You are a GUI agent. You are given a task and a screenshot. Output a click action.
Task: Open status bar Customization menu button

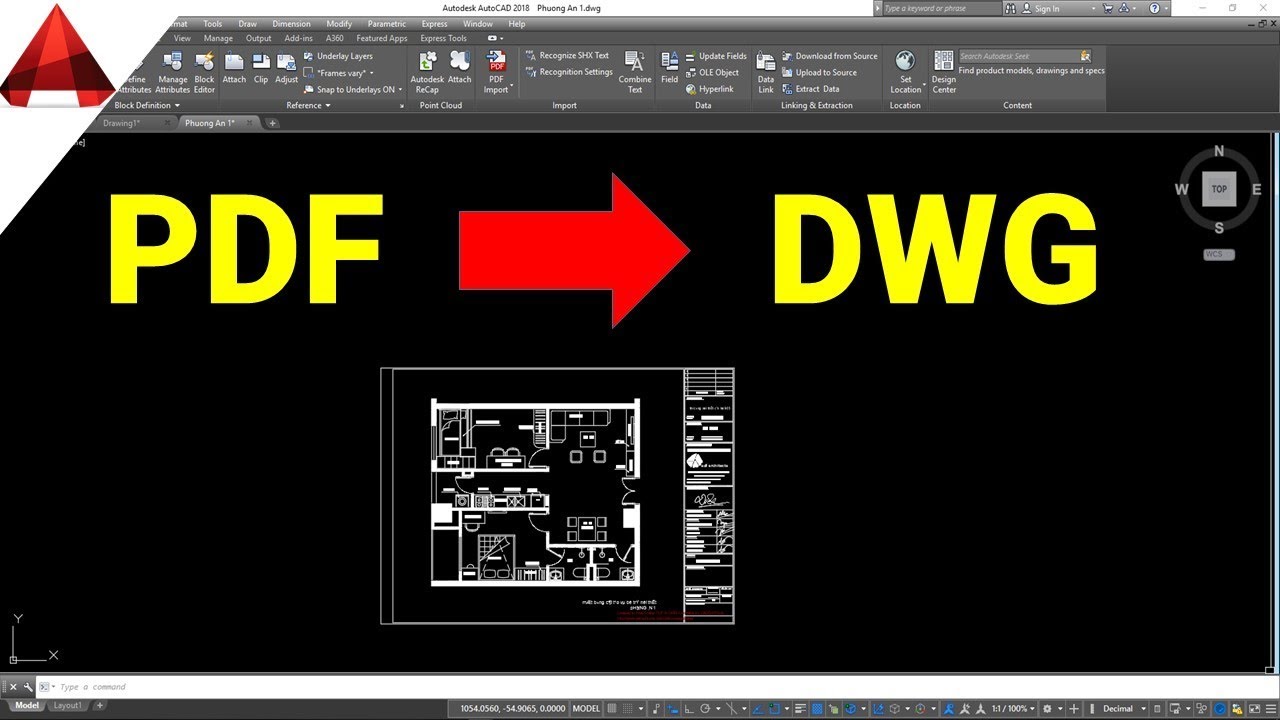[1269, 708]
